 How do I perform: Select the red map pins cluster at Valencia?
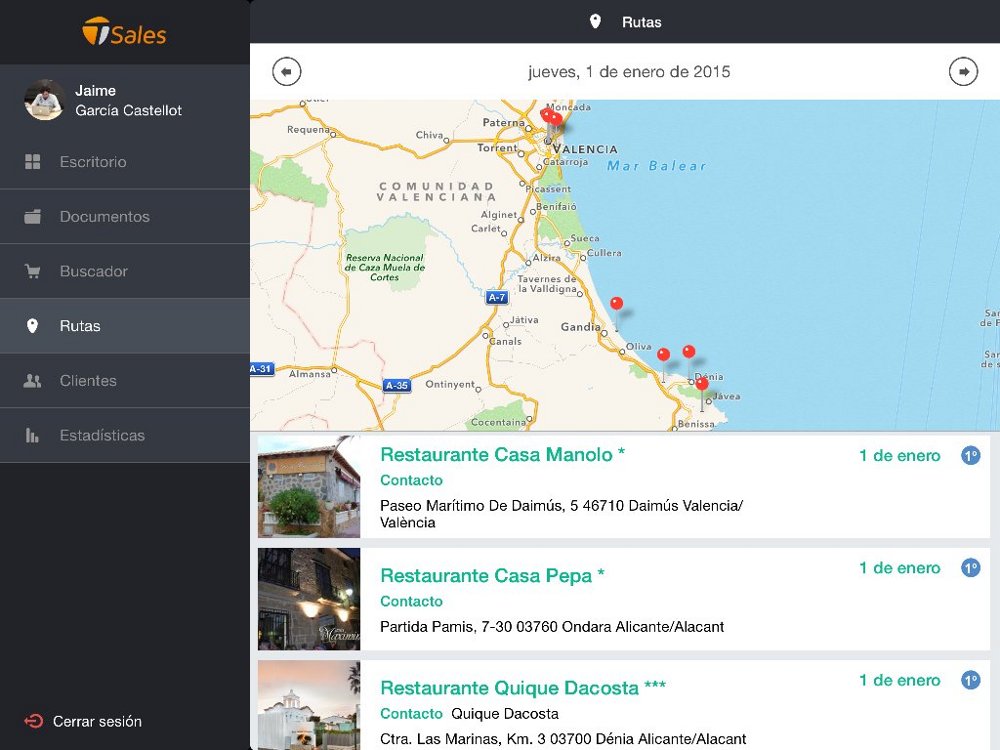(x=551, y=117)
